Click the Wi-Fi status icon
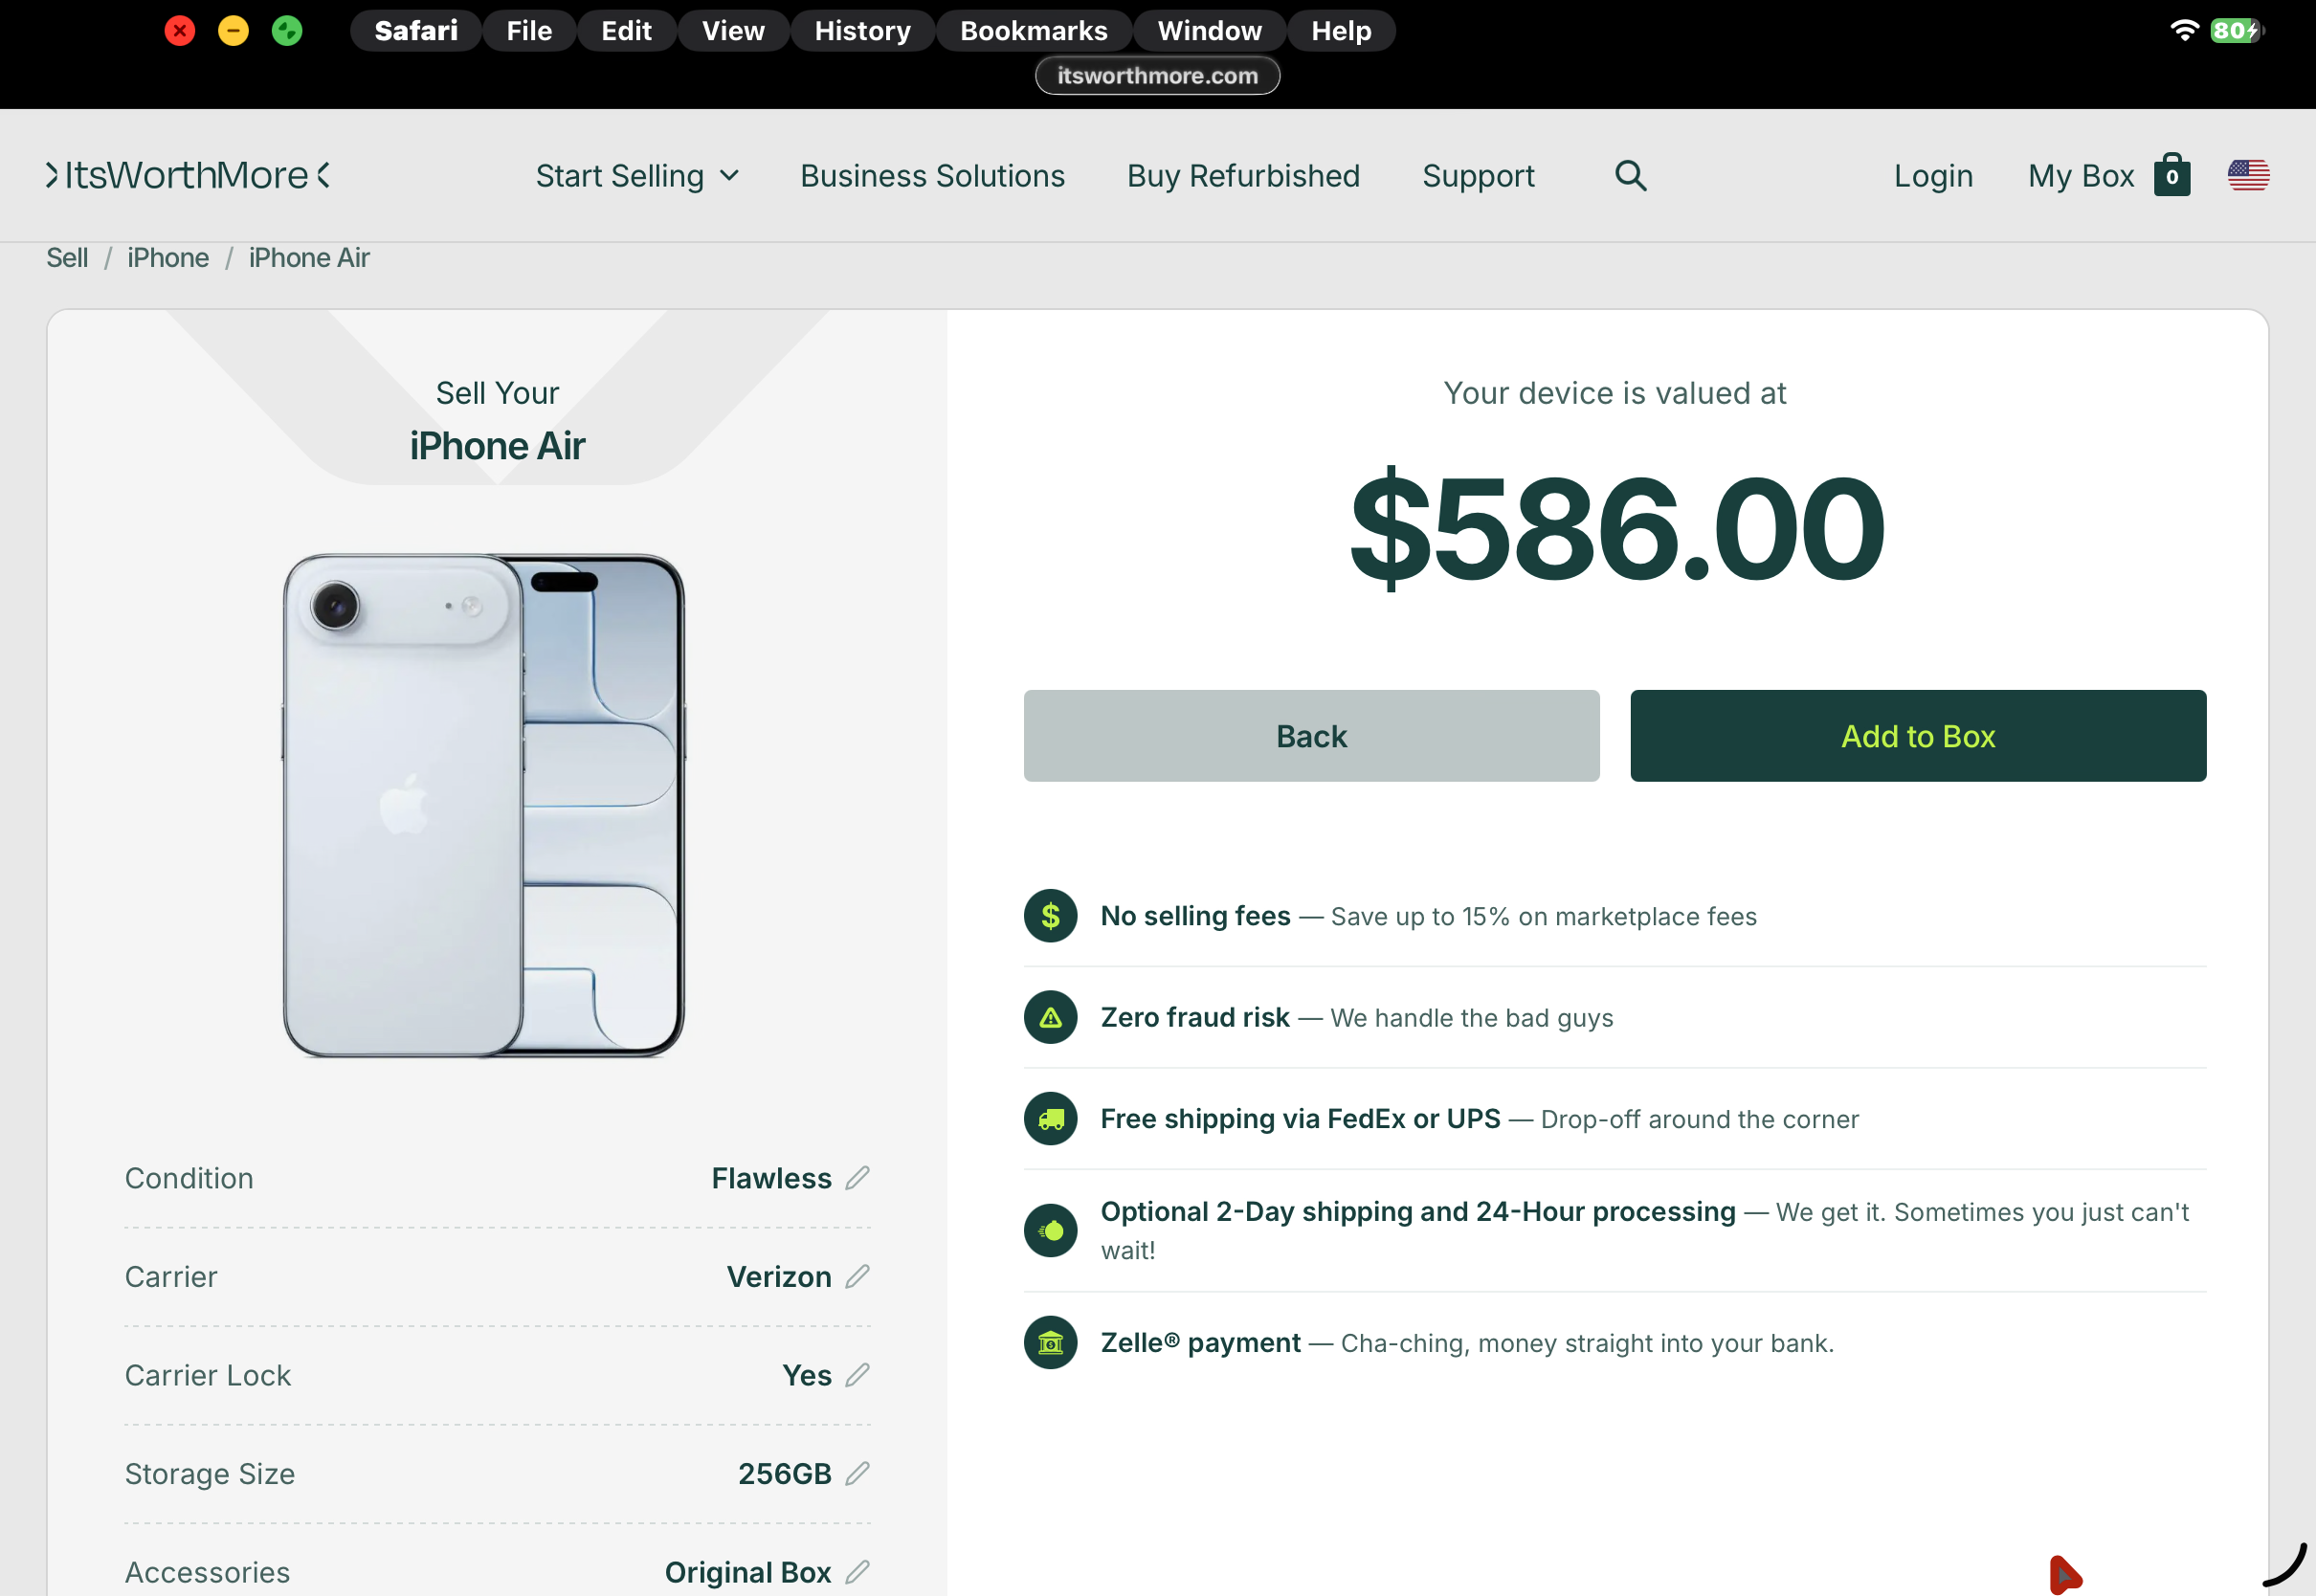 (x=2184, y=30)
